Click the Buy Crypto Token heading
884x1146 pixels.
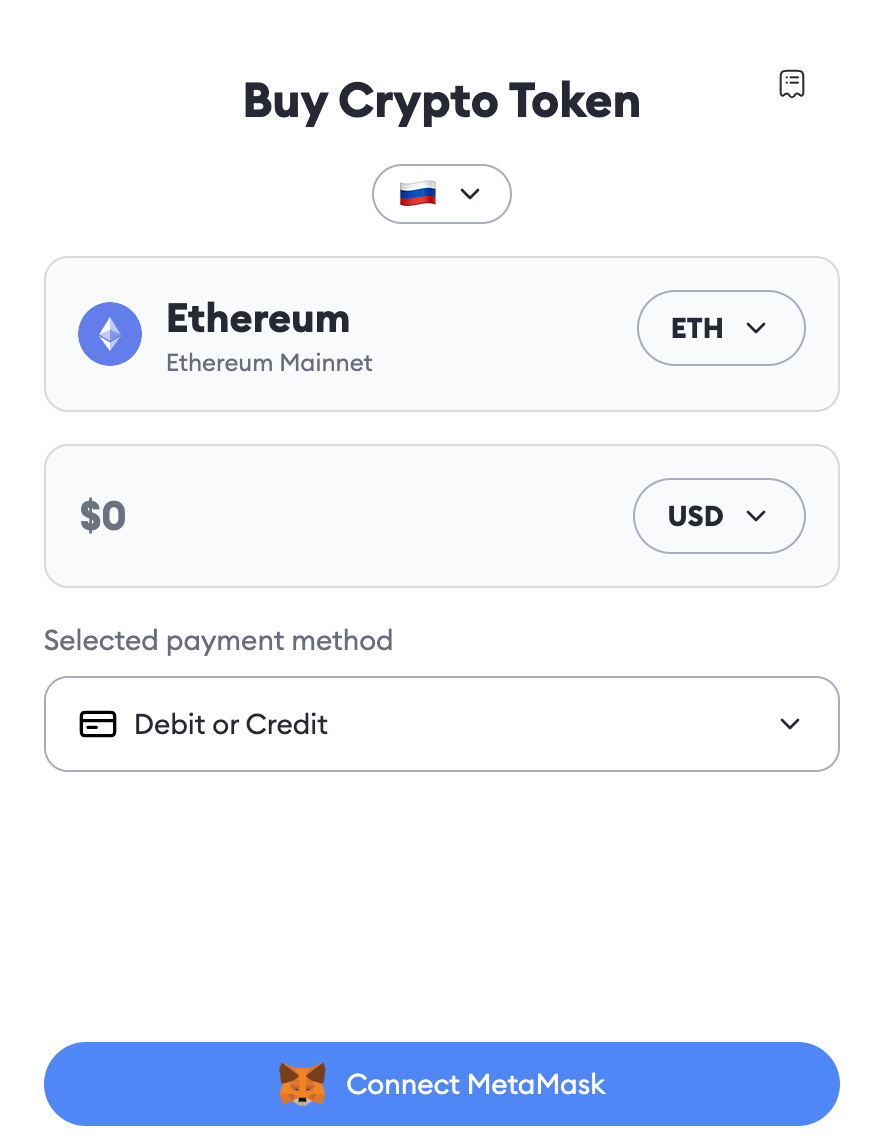pyautogui.click(x=442, y=101)
